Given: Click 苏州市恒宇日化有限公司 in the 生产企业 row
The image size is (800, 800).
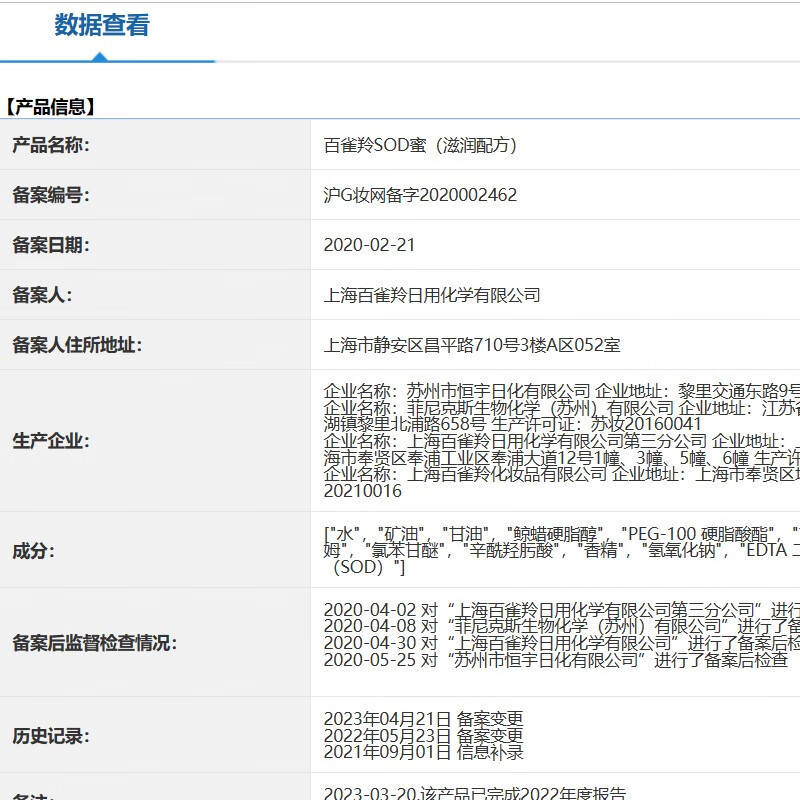Looking at the screenshot, I should (x=498, y=391).
